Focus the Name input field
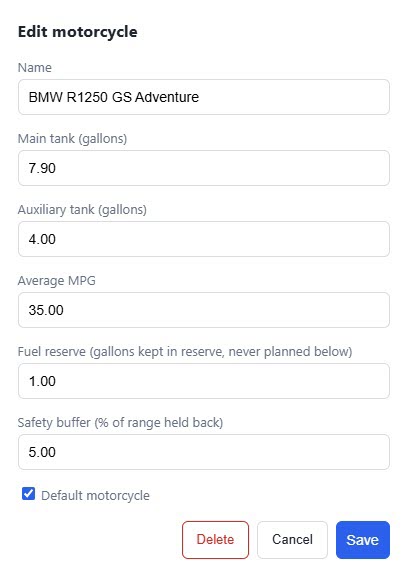 click(x=204, y=97)
